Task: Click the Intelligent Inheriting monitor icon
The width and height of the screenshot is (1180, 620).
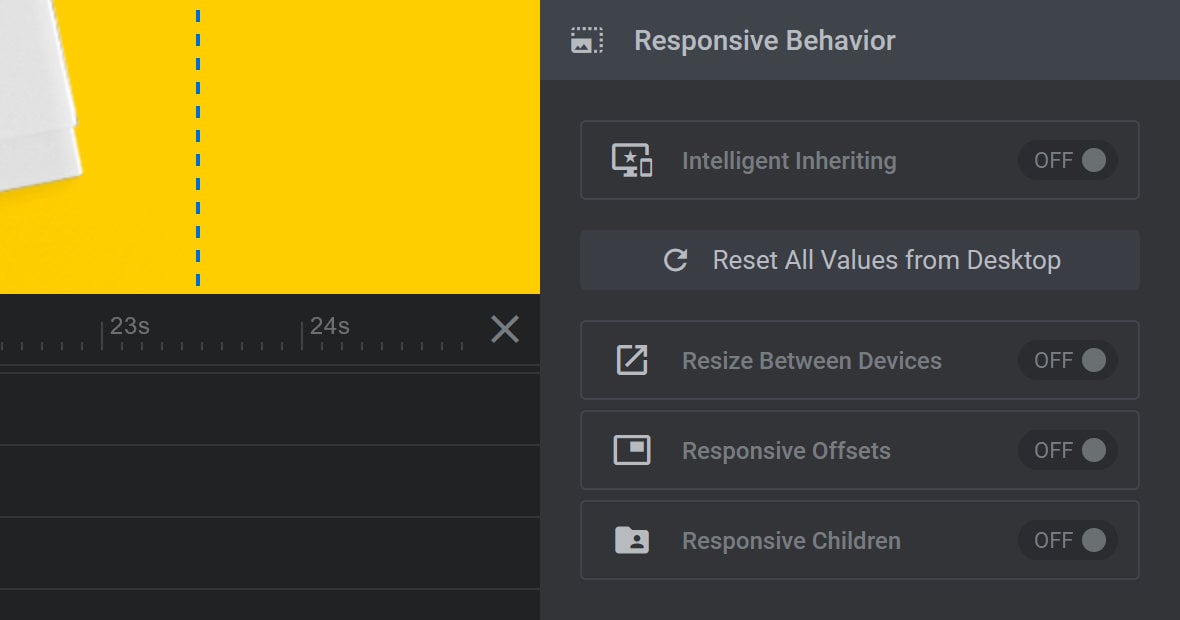Action: 632,160
